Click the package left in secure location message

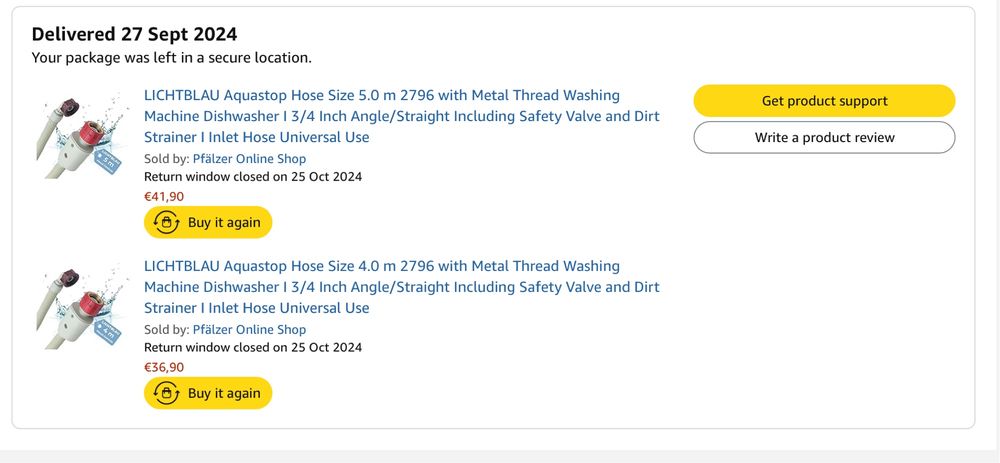coord(171,58)
